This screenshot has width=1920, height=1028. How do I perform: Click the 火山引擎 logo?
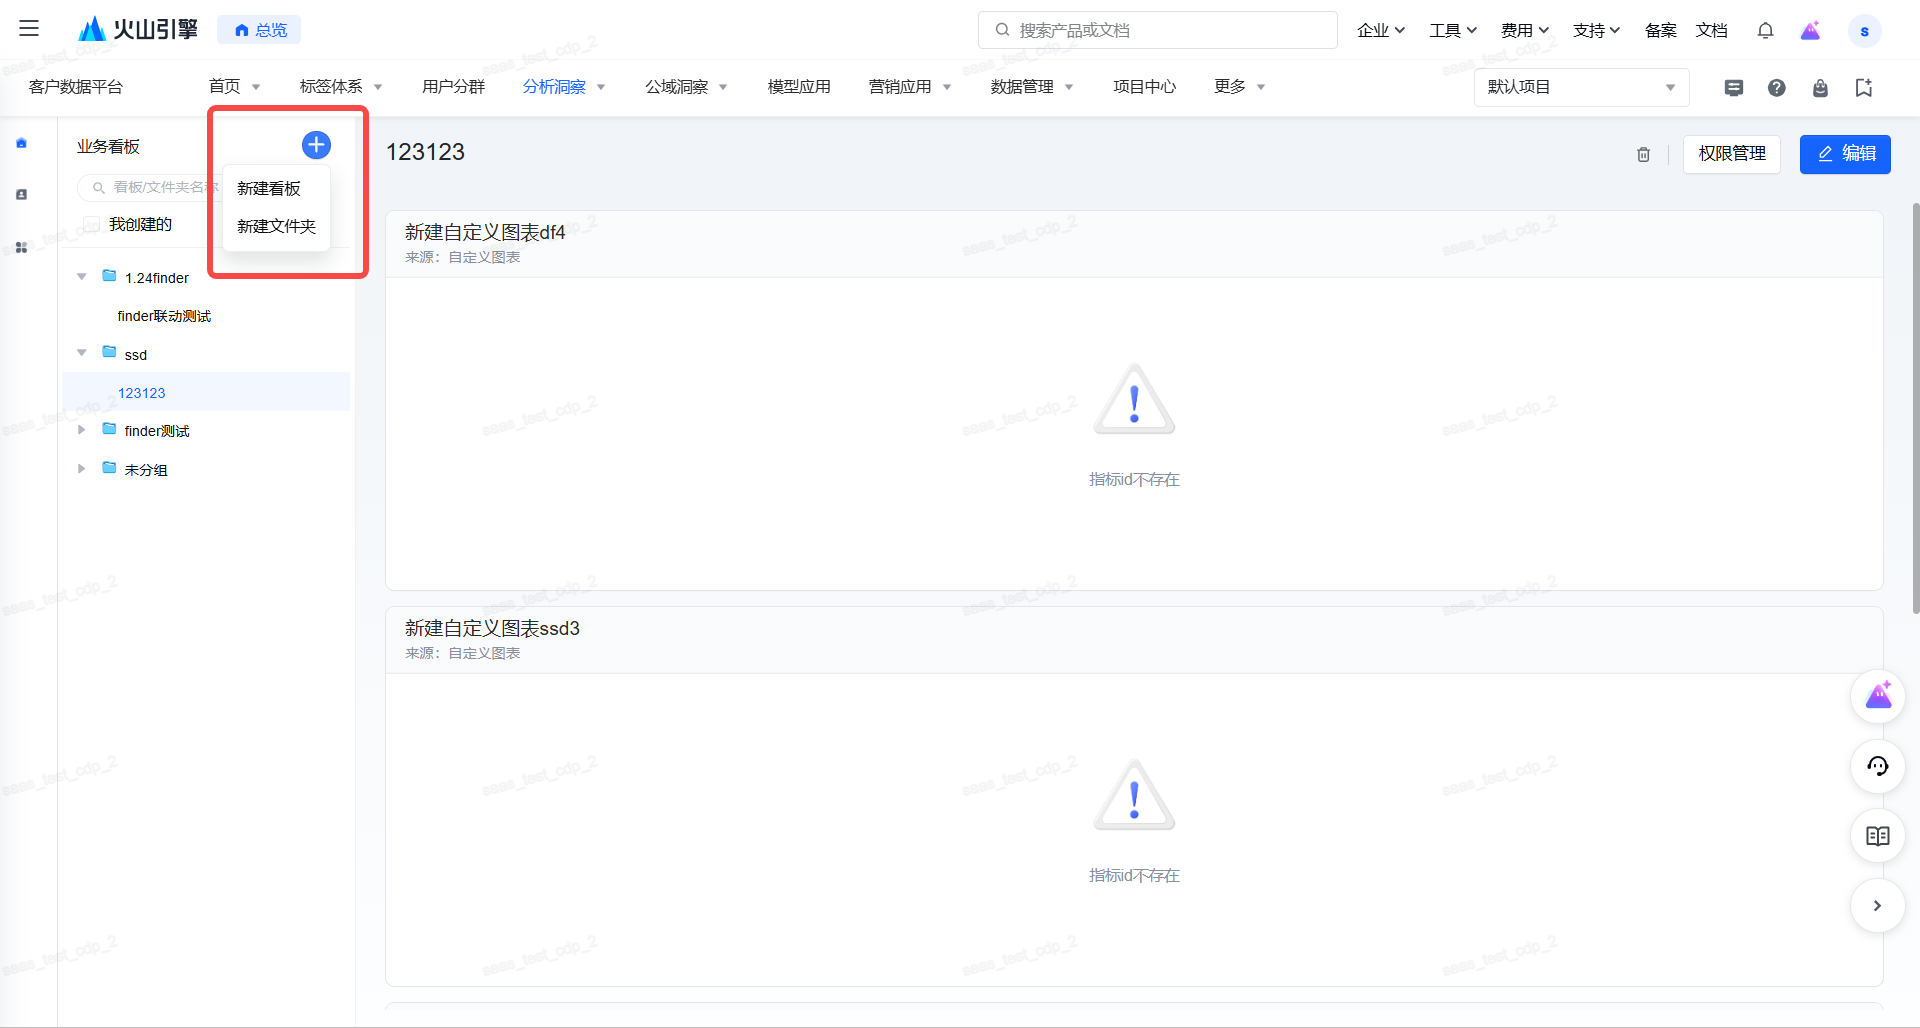pyautogui.click(x=138, y=29)
